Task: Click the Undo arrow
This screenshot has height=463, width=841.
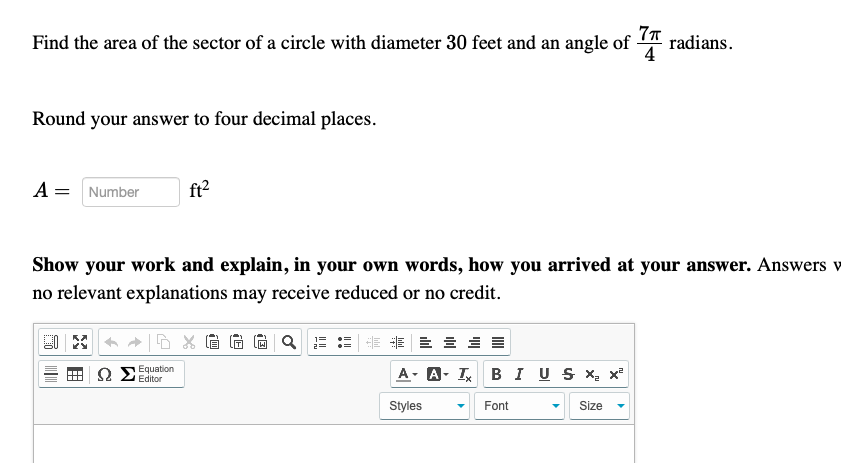Action: click(x=111, y=342)
